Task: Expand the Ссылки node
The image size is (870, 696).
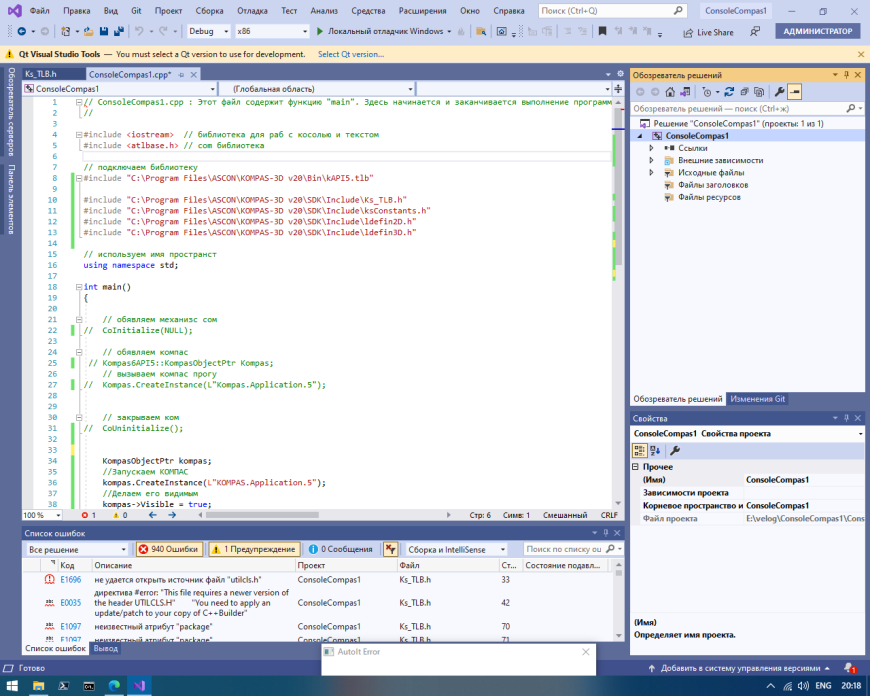Action: [x=651, y=148]
